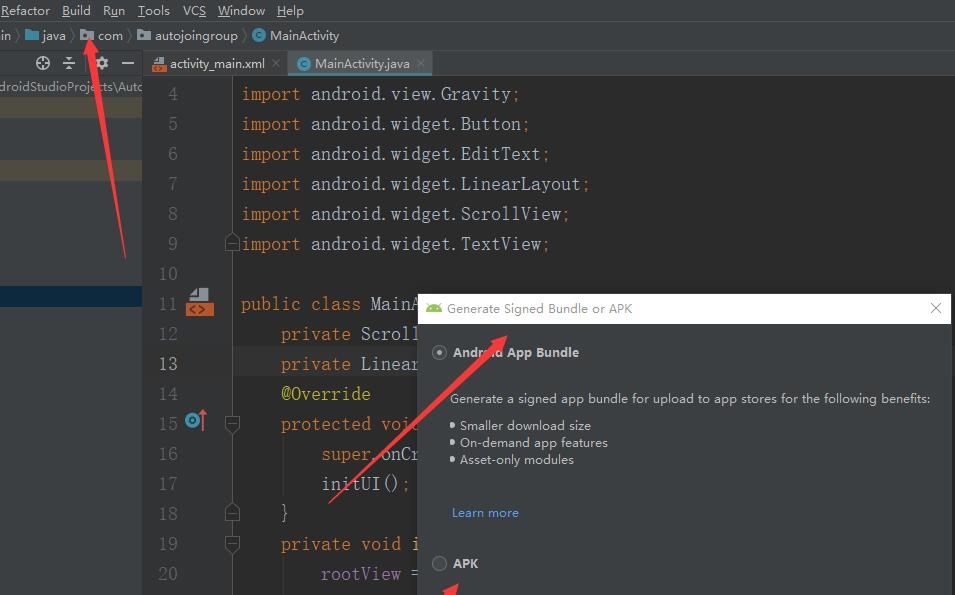
Task: Collapse the import block fold marker on line 9
Action: [232, 244]
